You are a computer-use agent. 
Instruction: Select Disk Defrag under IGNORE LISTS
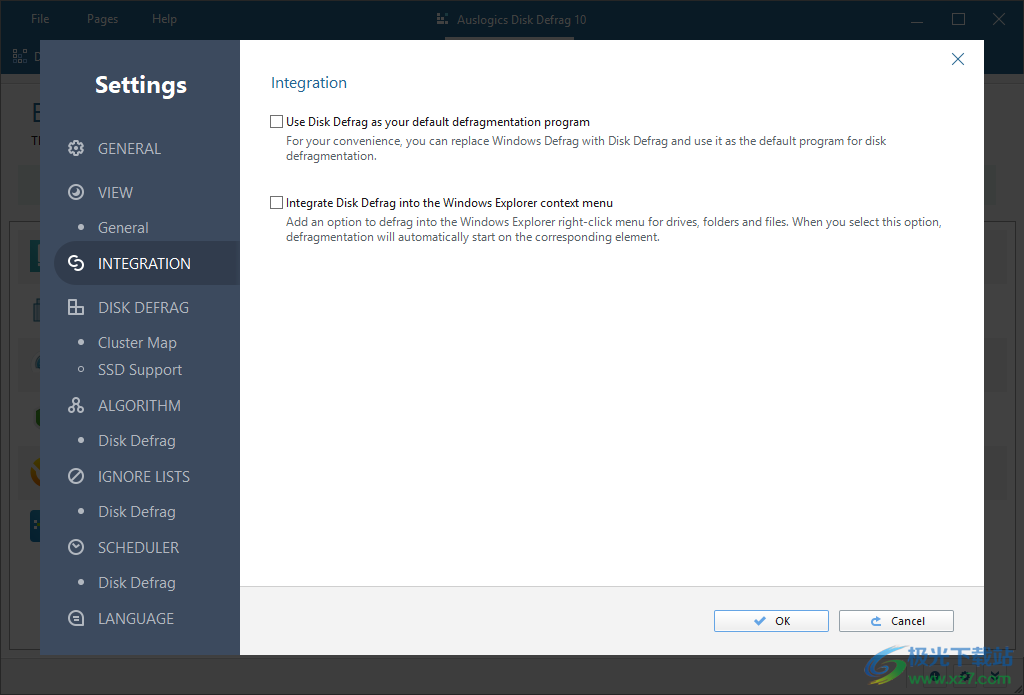(136, 512)
